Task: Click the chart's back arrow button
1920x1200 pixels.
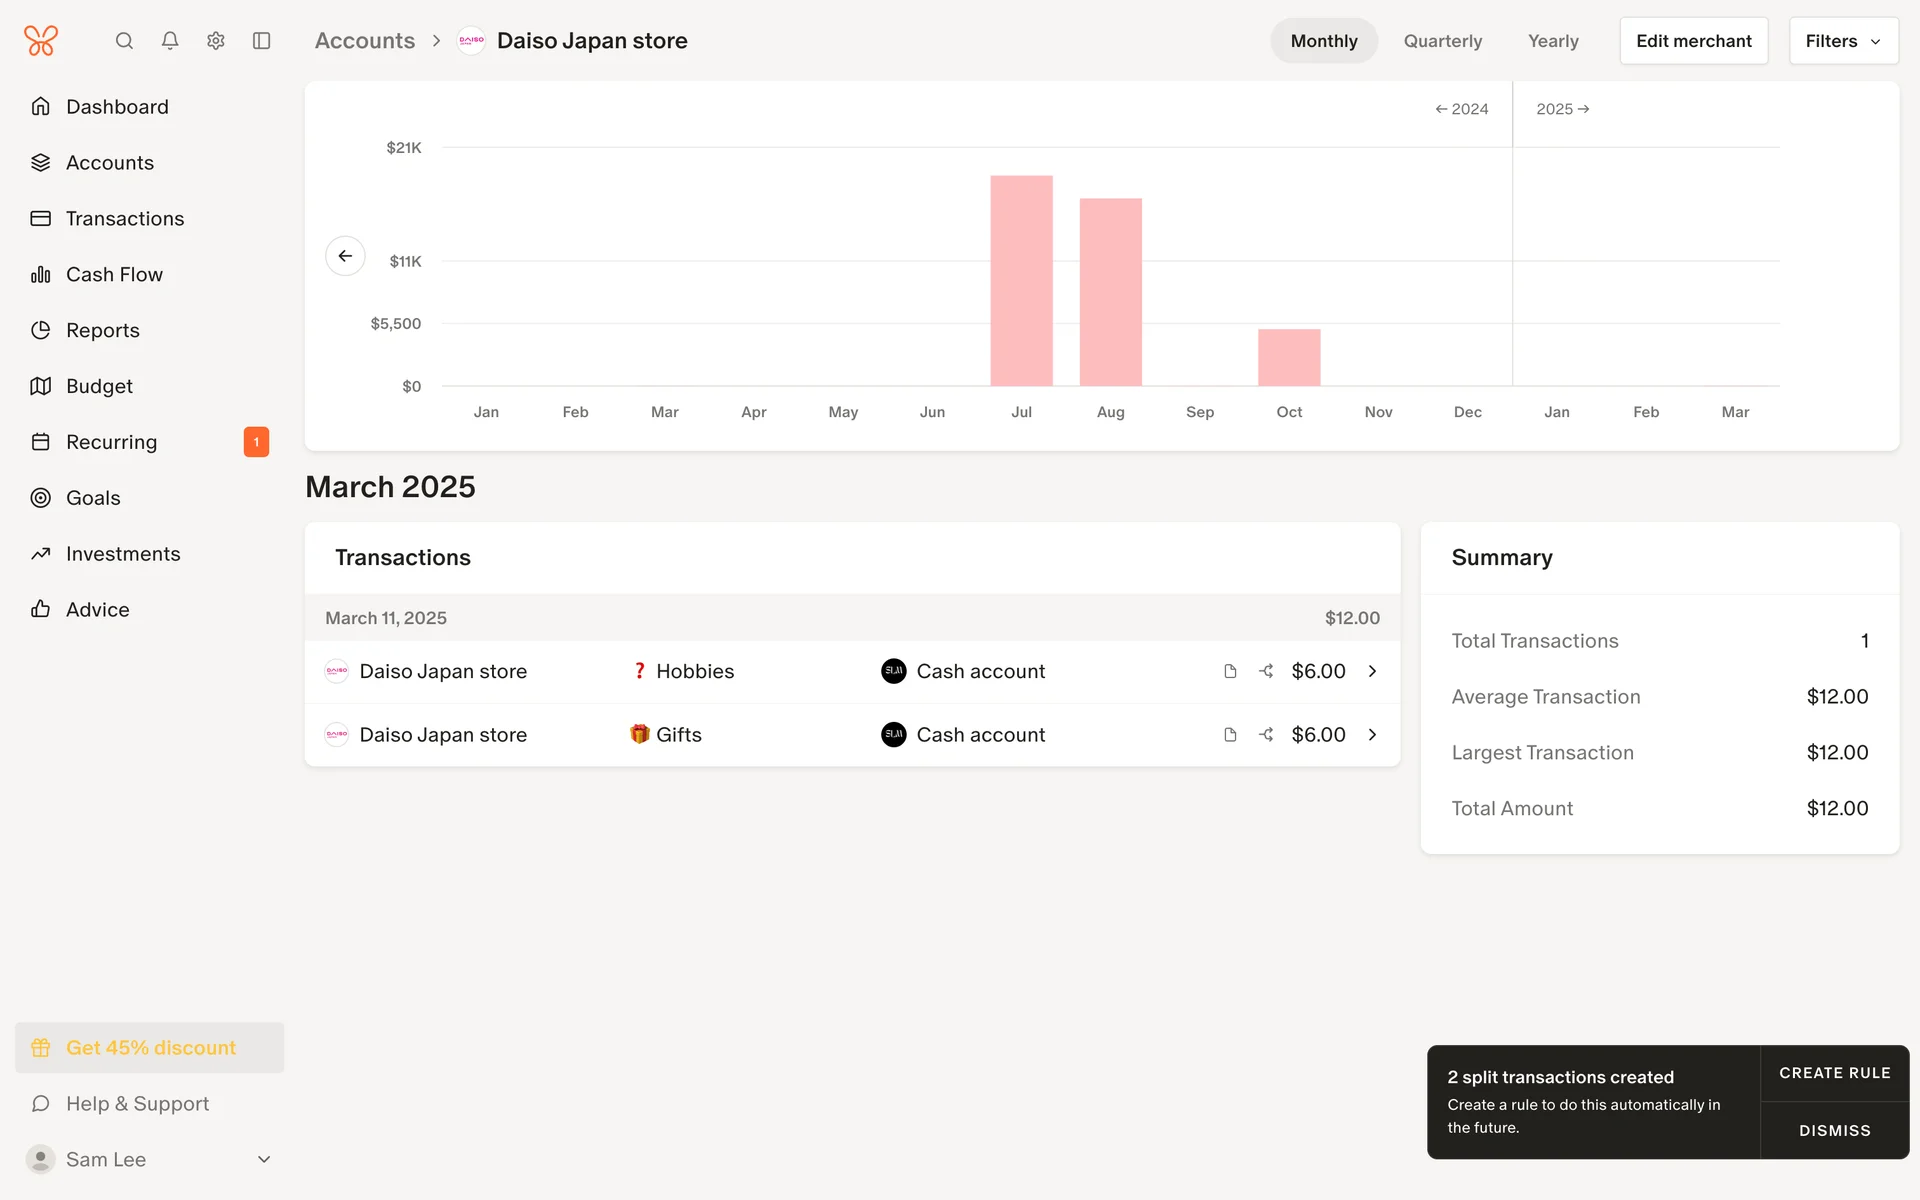Action: [x=345, y=256]
